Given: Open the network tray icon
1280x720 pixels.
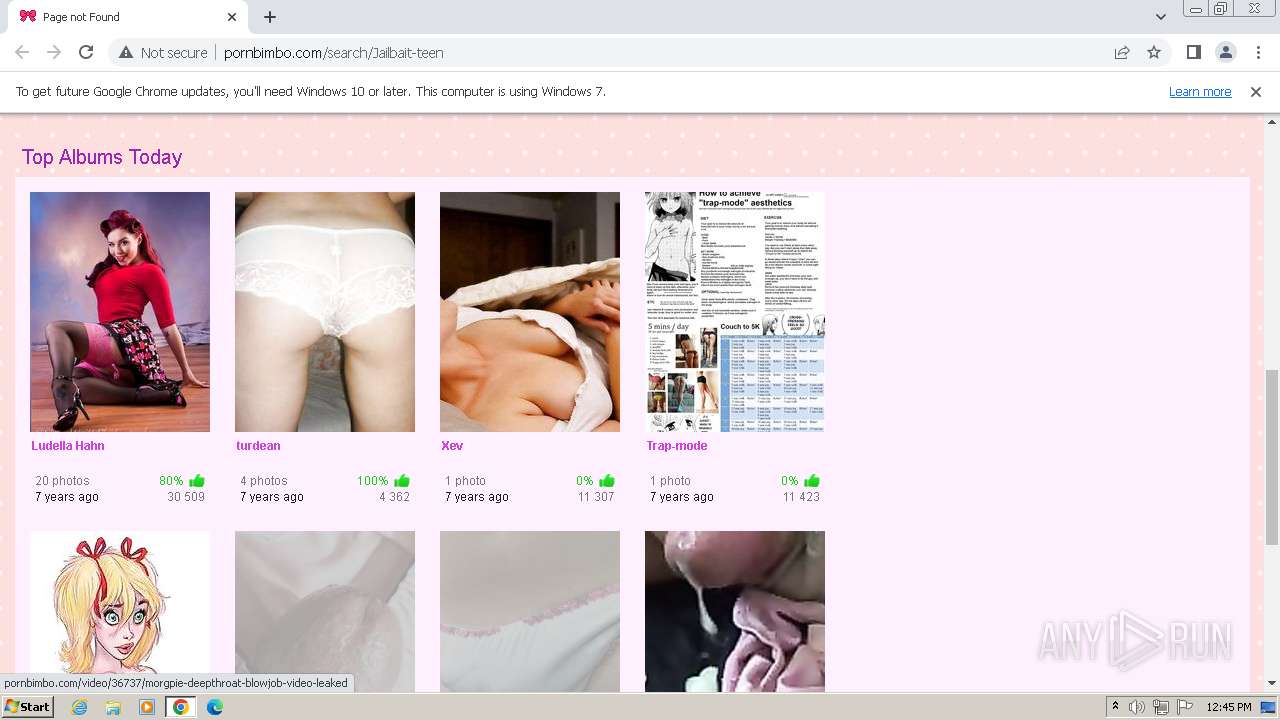Looking at the screenshot, I should 1161,707.
